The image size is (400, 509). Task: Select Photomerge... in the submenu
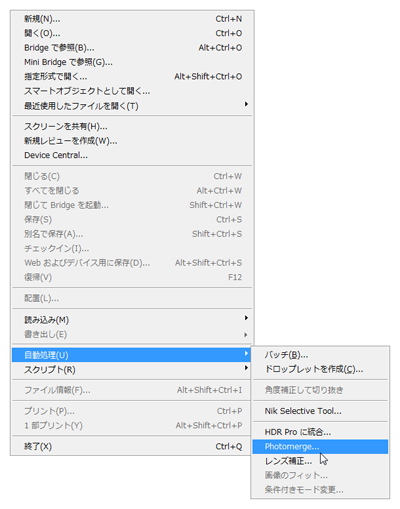point(320,446)
